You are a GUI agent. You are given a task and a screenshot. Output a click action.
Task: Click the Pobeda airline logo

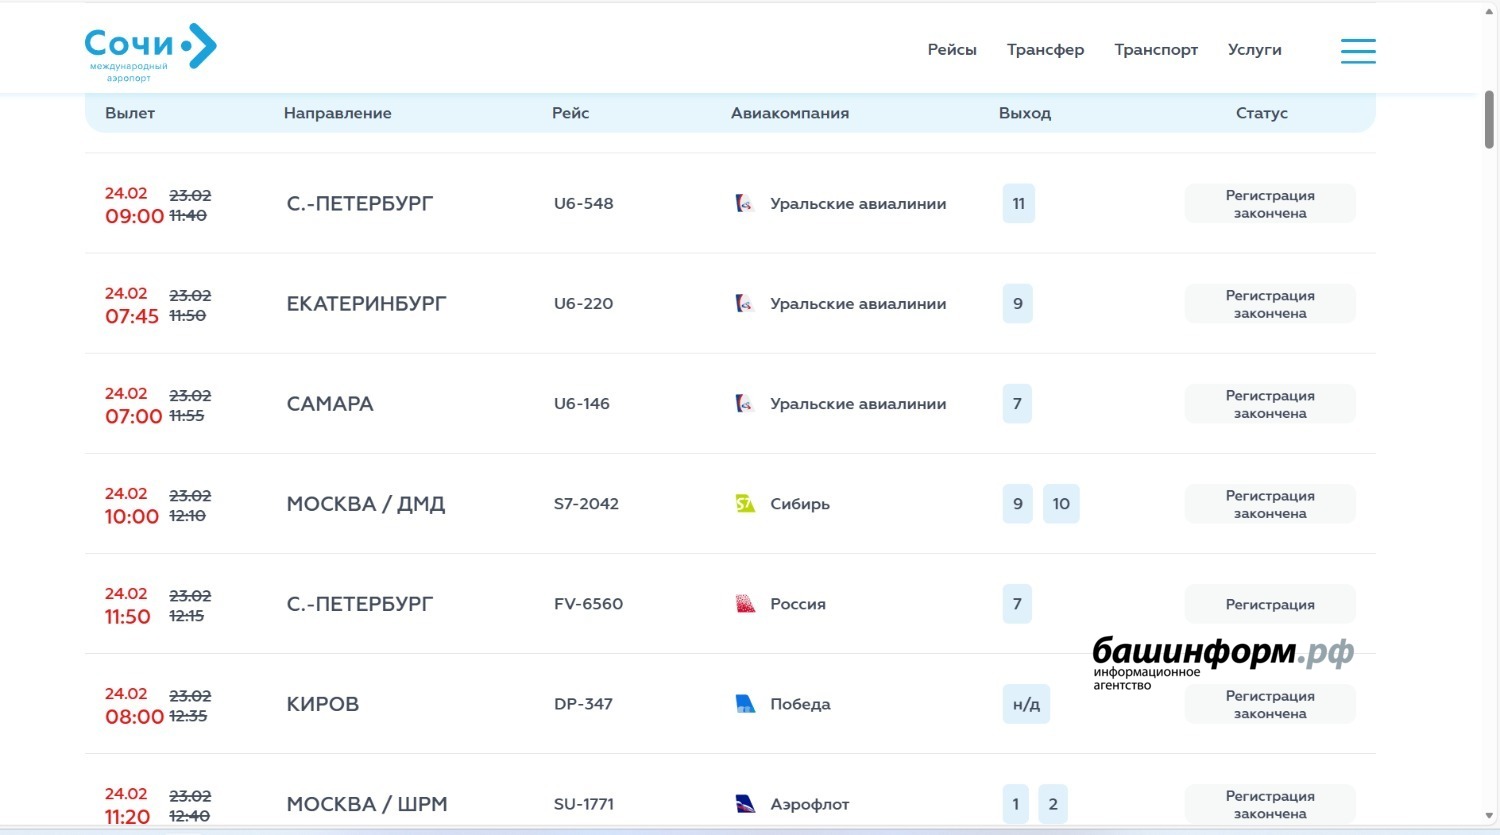(x=745, y=704)
